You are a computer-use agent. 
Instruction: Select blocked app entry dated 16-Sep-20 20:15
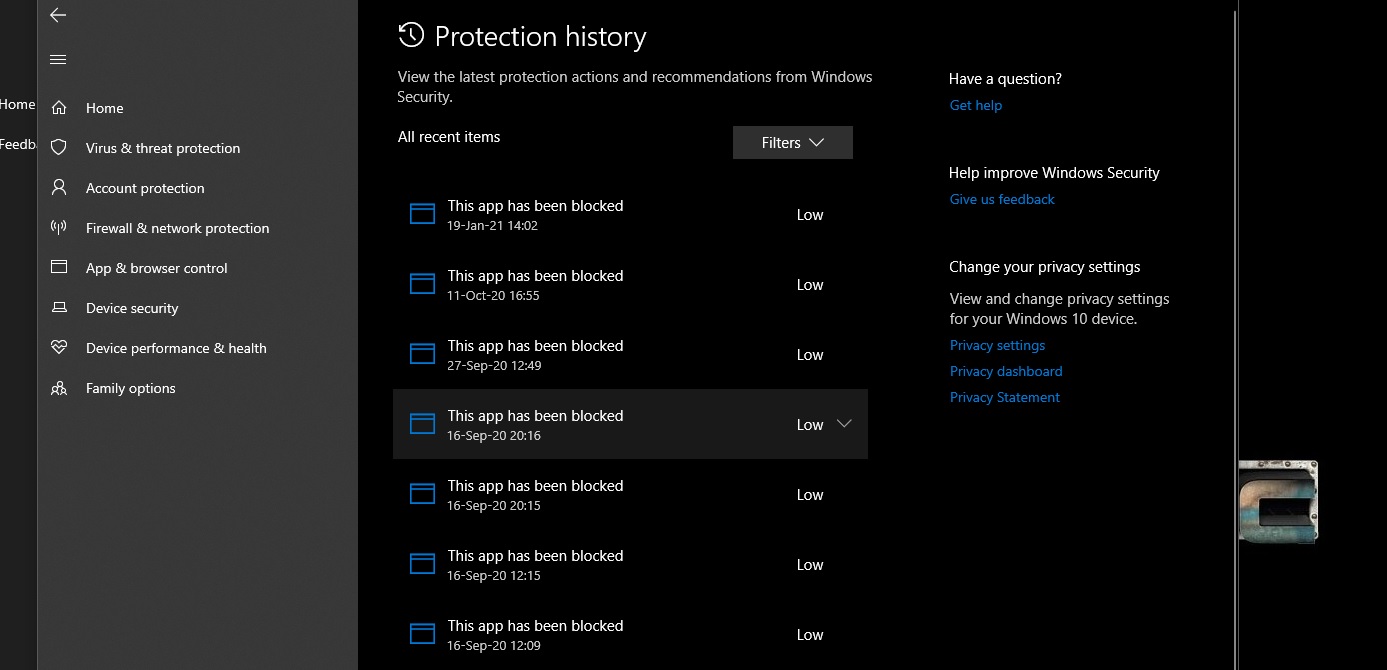point(630,494)
